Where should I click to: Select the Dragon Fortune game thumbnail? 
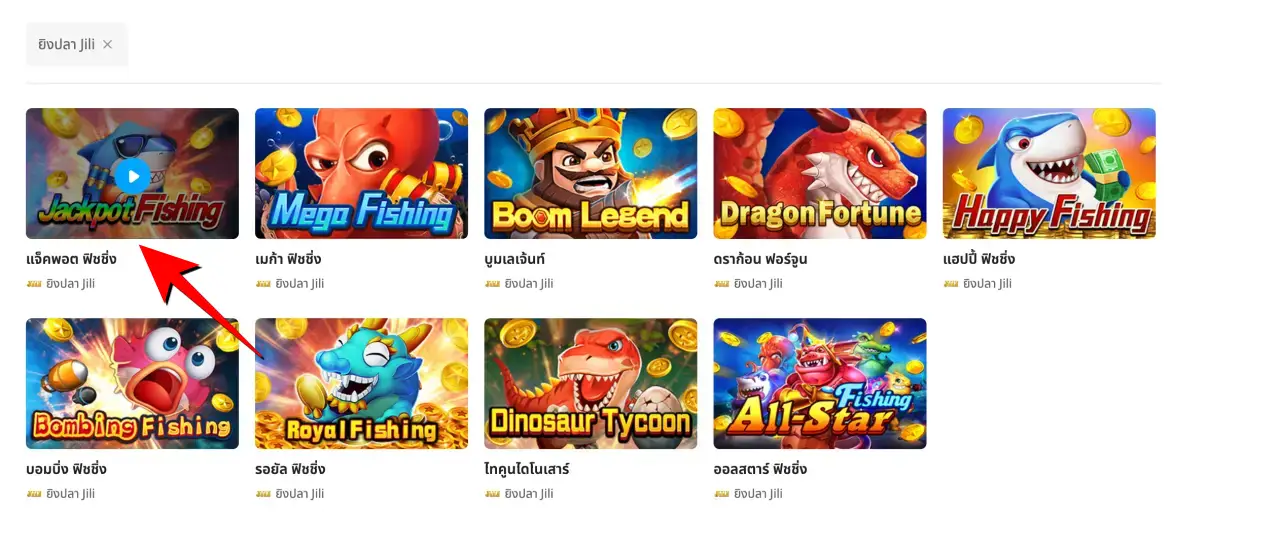pyautogui.click(x=820, y=173)
